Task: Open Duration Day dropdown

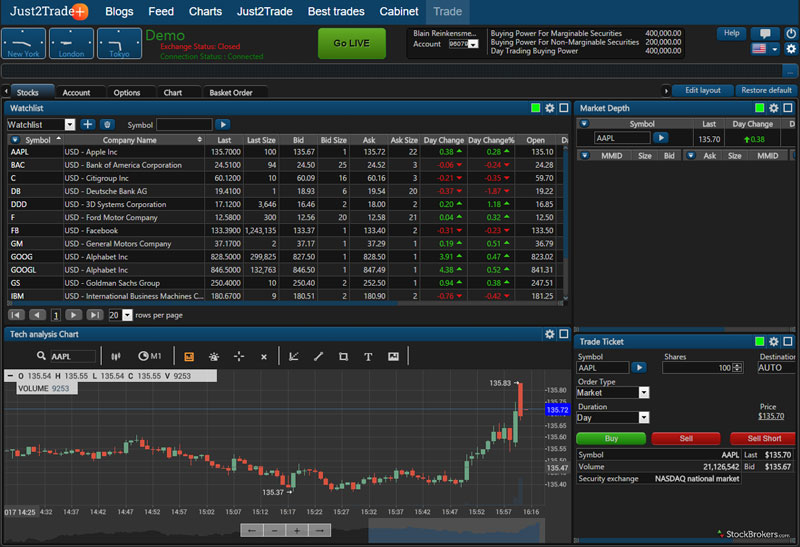Action: (644, 417)
